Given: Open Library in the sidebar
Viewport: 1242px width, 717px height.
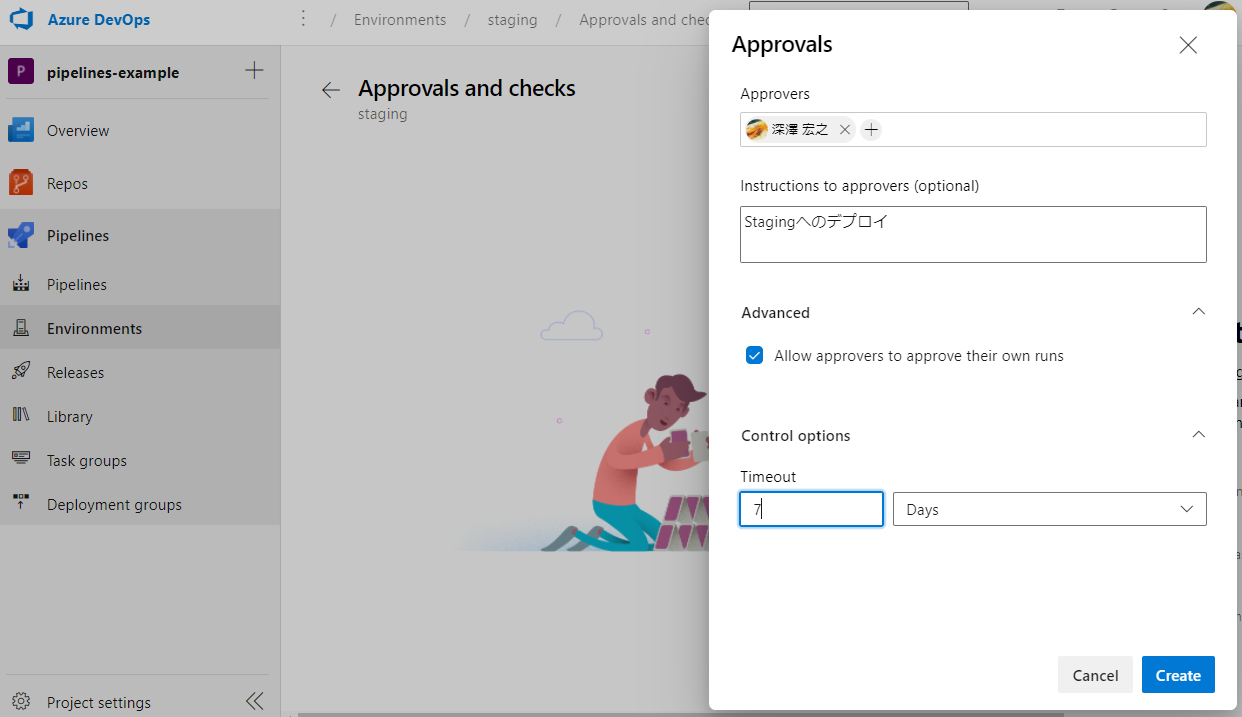Looking at the screenshot, I should (69, 416).
